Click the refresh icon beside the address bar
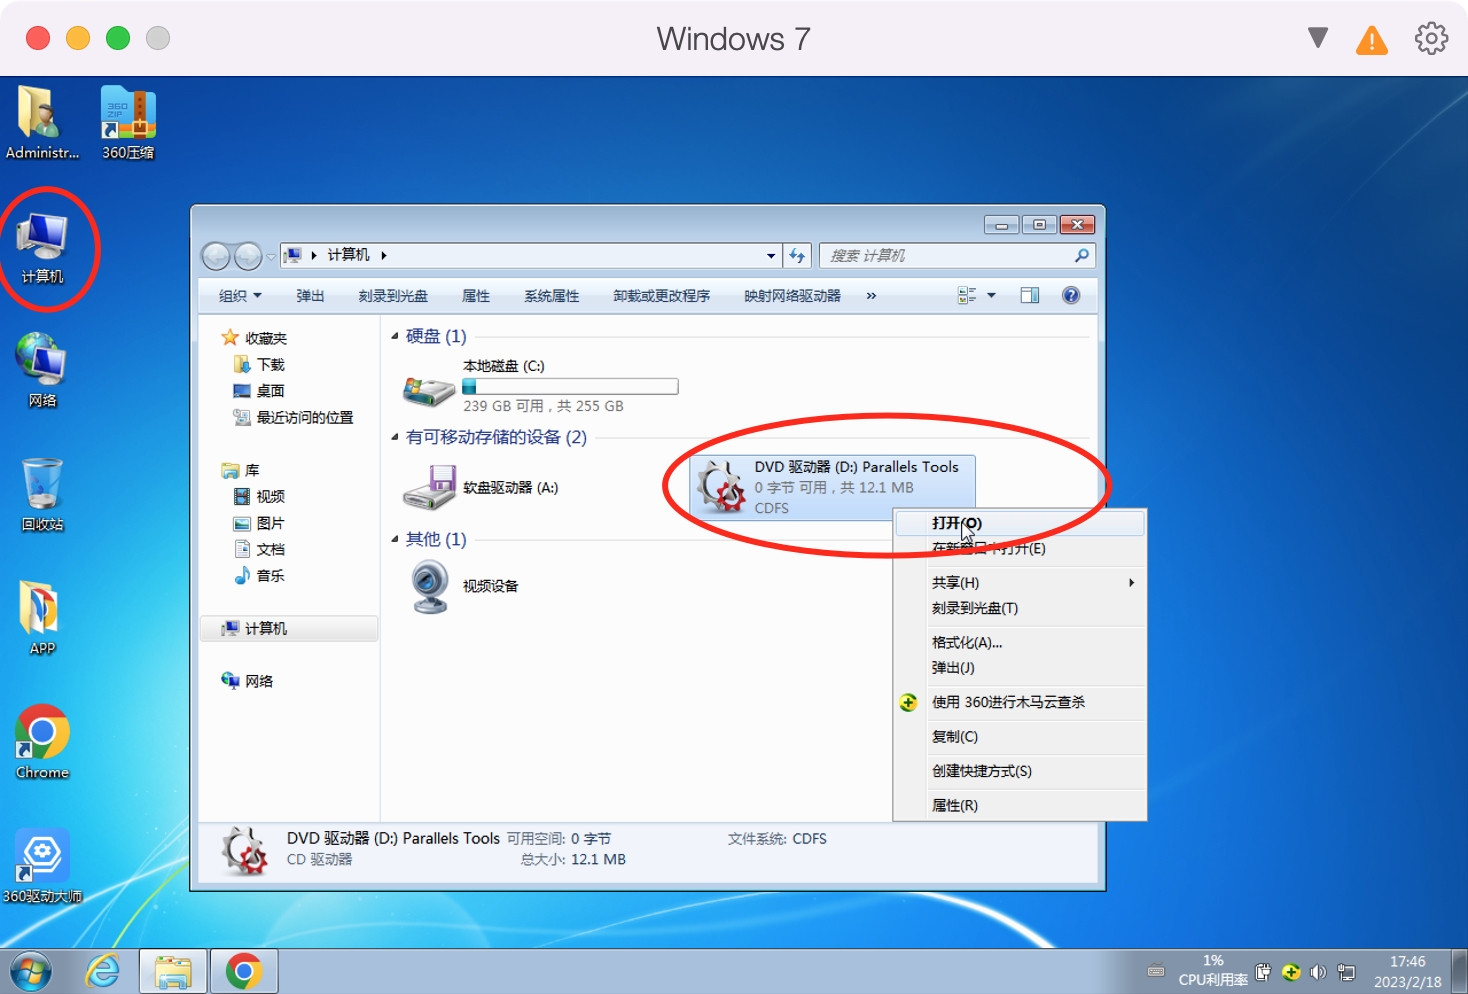Screen dimensions: 1468x994 [798, 255]
